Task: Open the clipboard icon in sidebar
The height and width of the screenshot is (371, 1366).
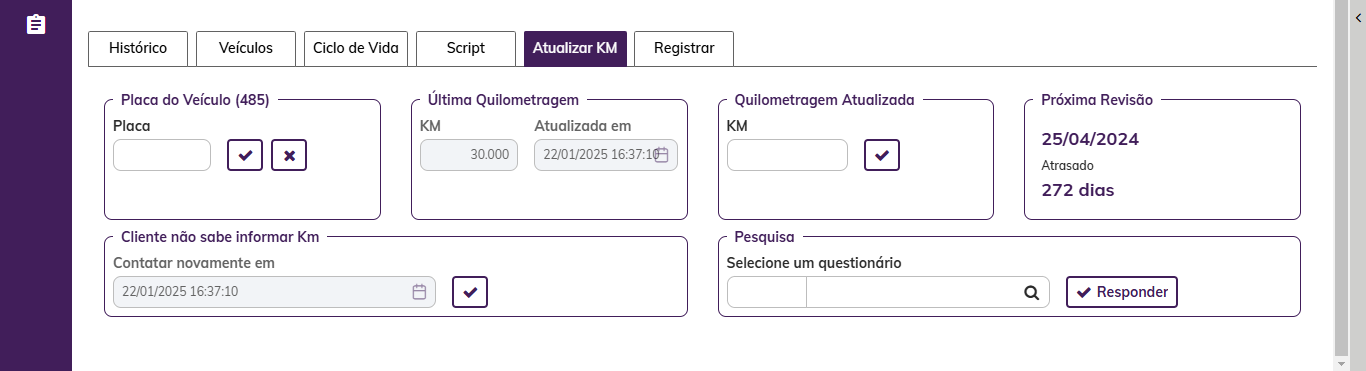Action: pos(36,24)
